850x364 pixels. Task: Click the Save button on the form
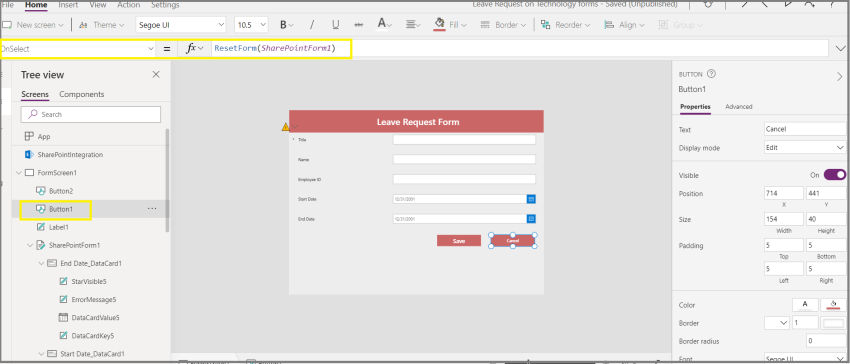click(459, 240)
